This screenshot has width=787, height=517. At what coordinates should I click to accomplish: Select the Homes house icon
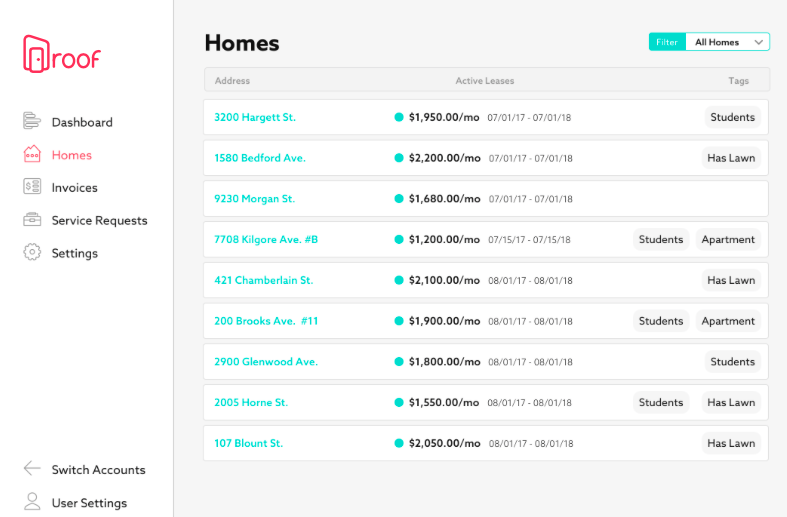32,154
